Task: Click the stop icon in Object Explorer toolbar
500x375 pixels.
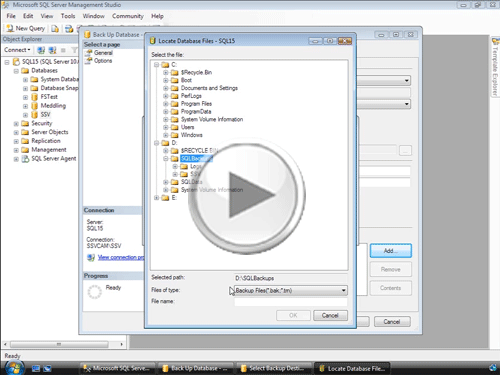Action: click(63, 50)
